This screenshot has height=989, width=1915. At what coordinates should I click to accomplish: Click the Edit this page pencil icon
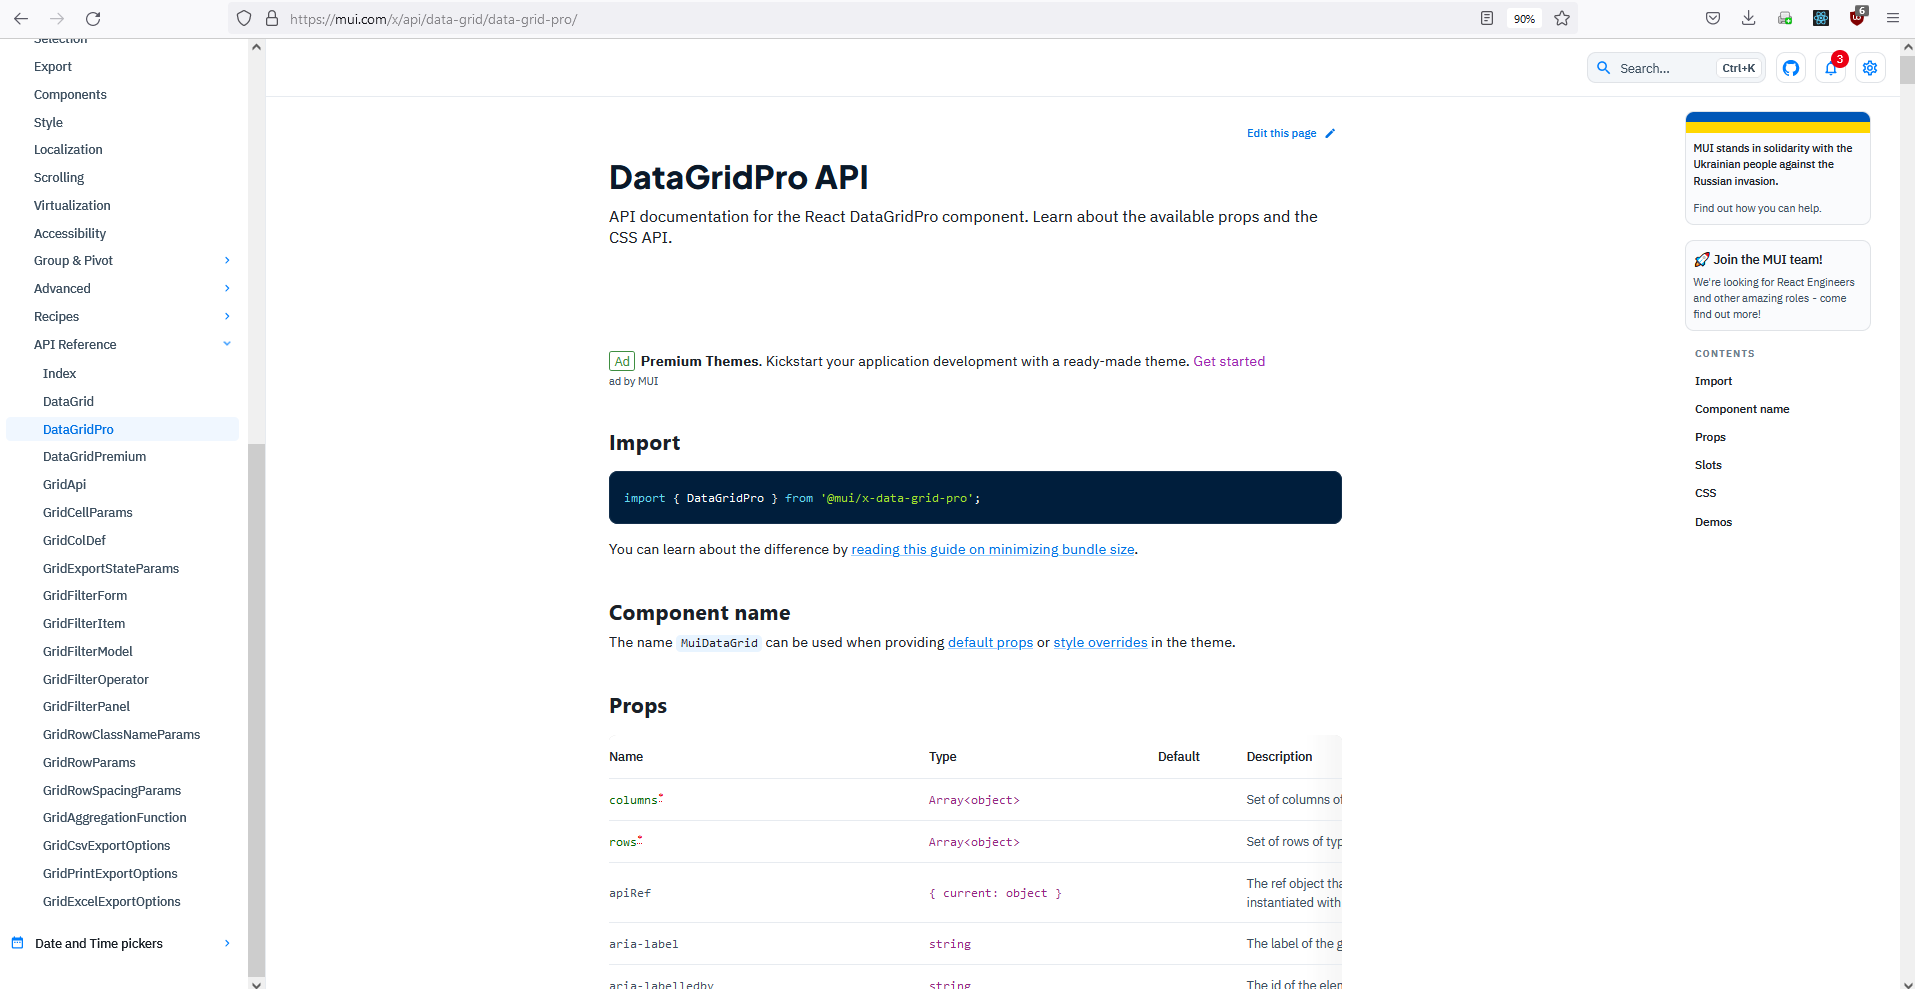tap(1331, 133)
